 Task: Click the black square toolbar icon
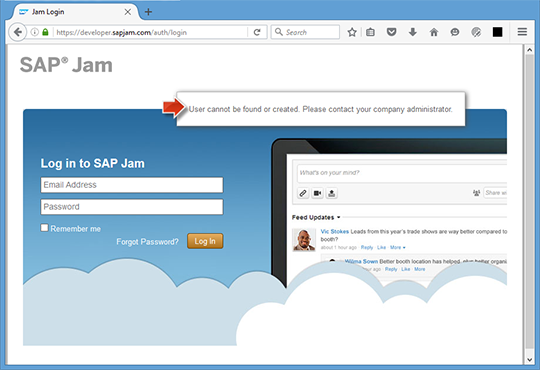[x=497, y=32]
